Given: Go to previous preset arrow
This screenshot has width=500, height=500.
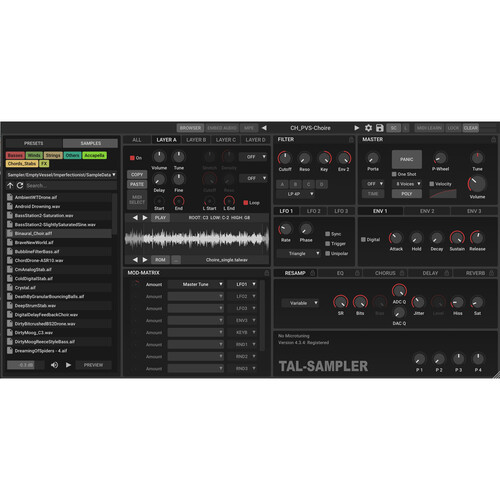Looking at the screenshot, I should (x=264, y=128).
